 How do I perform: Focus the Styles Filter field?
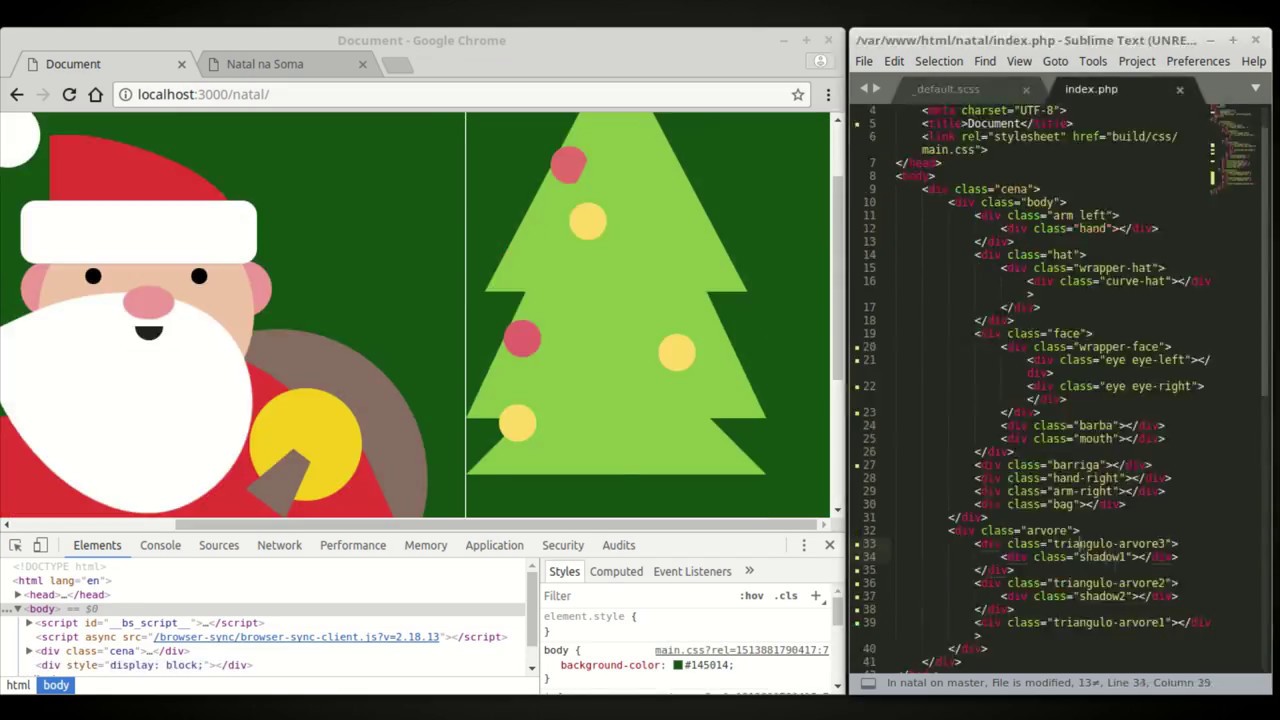(x=636, y=595)
